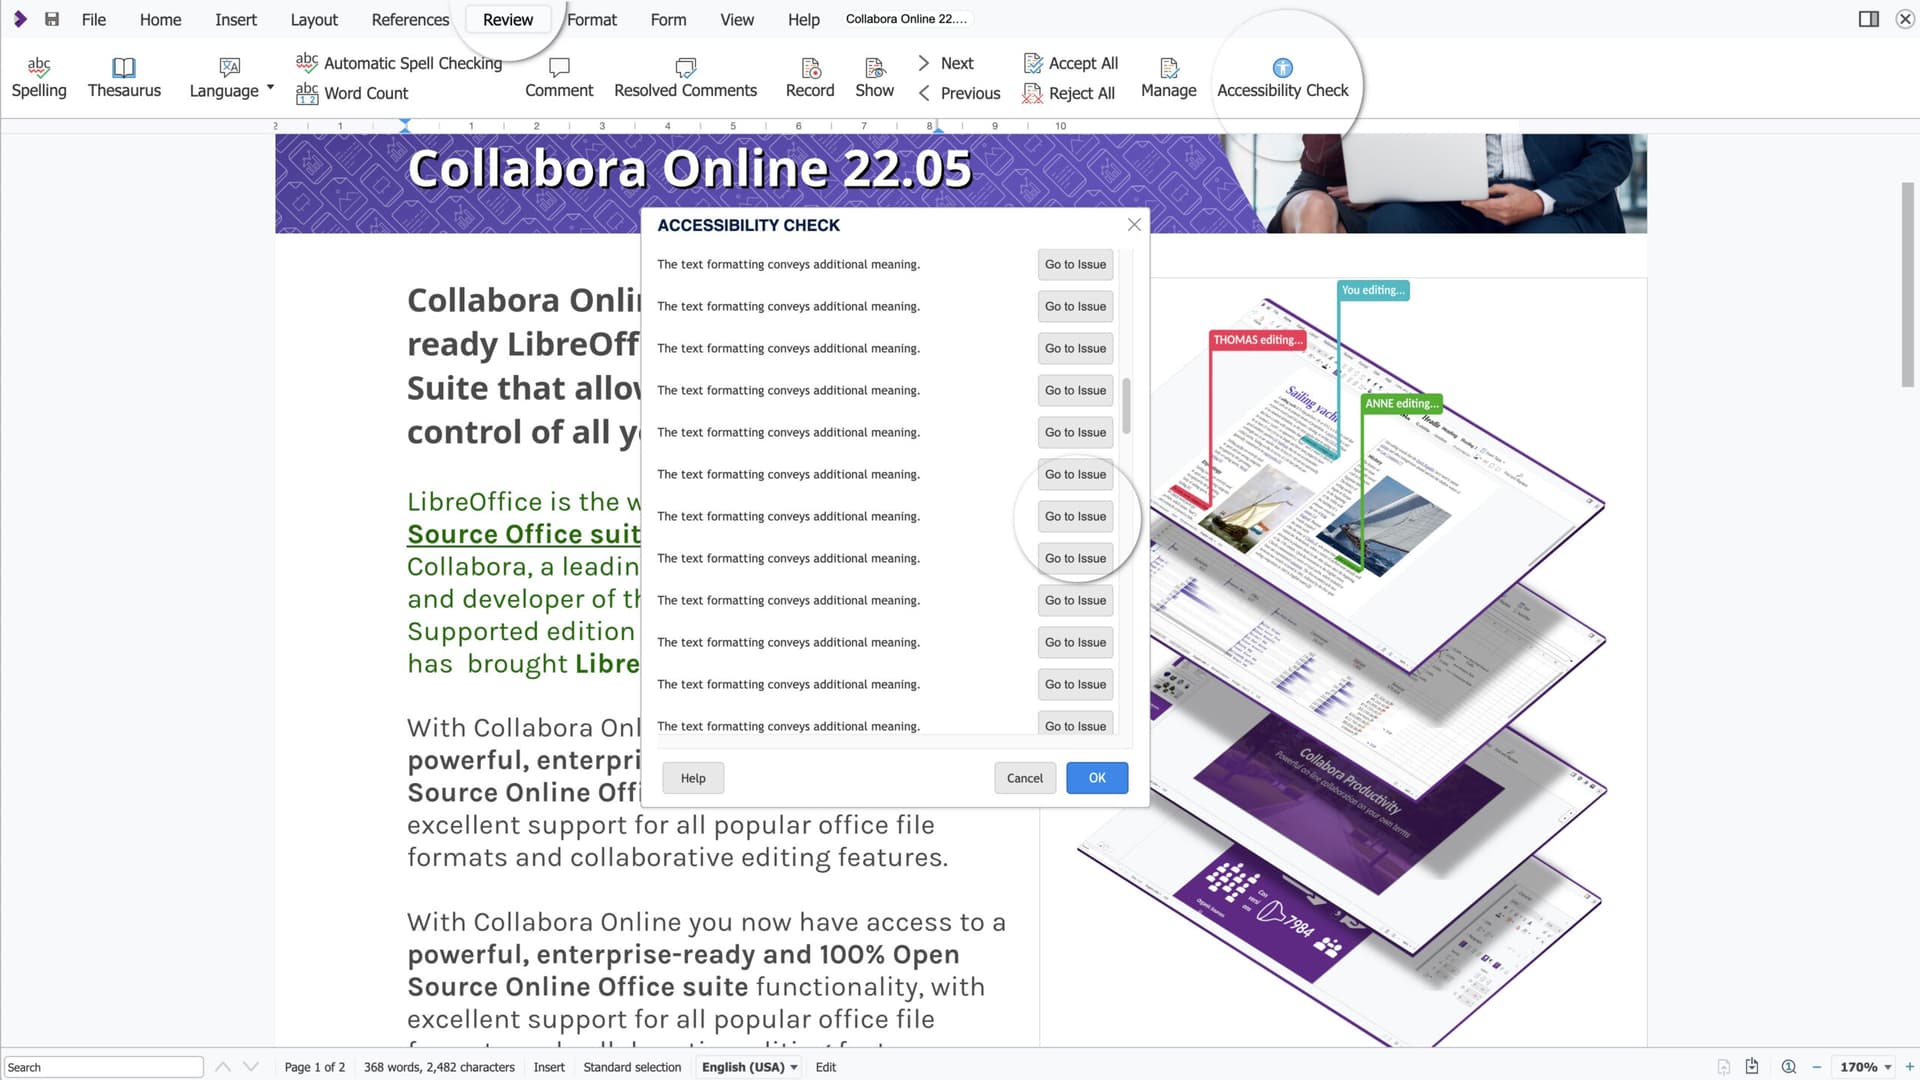Screen dimensions: 1920x1080
Task: Click the Accessibility Check issue list scrollbar
Action: tap(1127, 406)
